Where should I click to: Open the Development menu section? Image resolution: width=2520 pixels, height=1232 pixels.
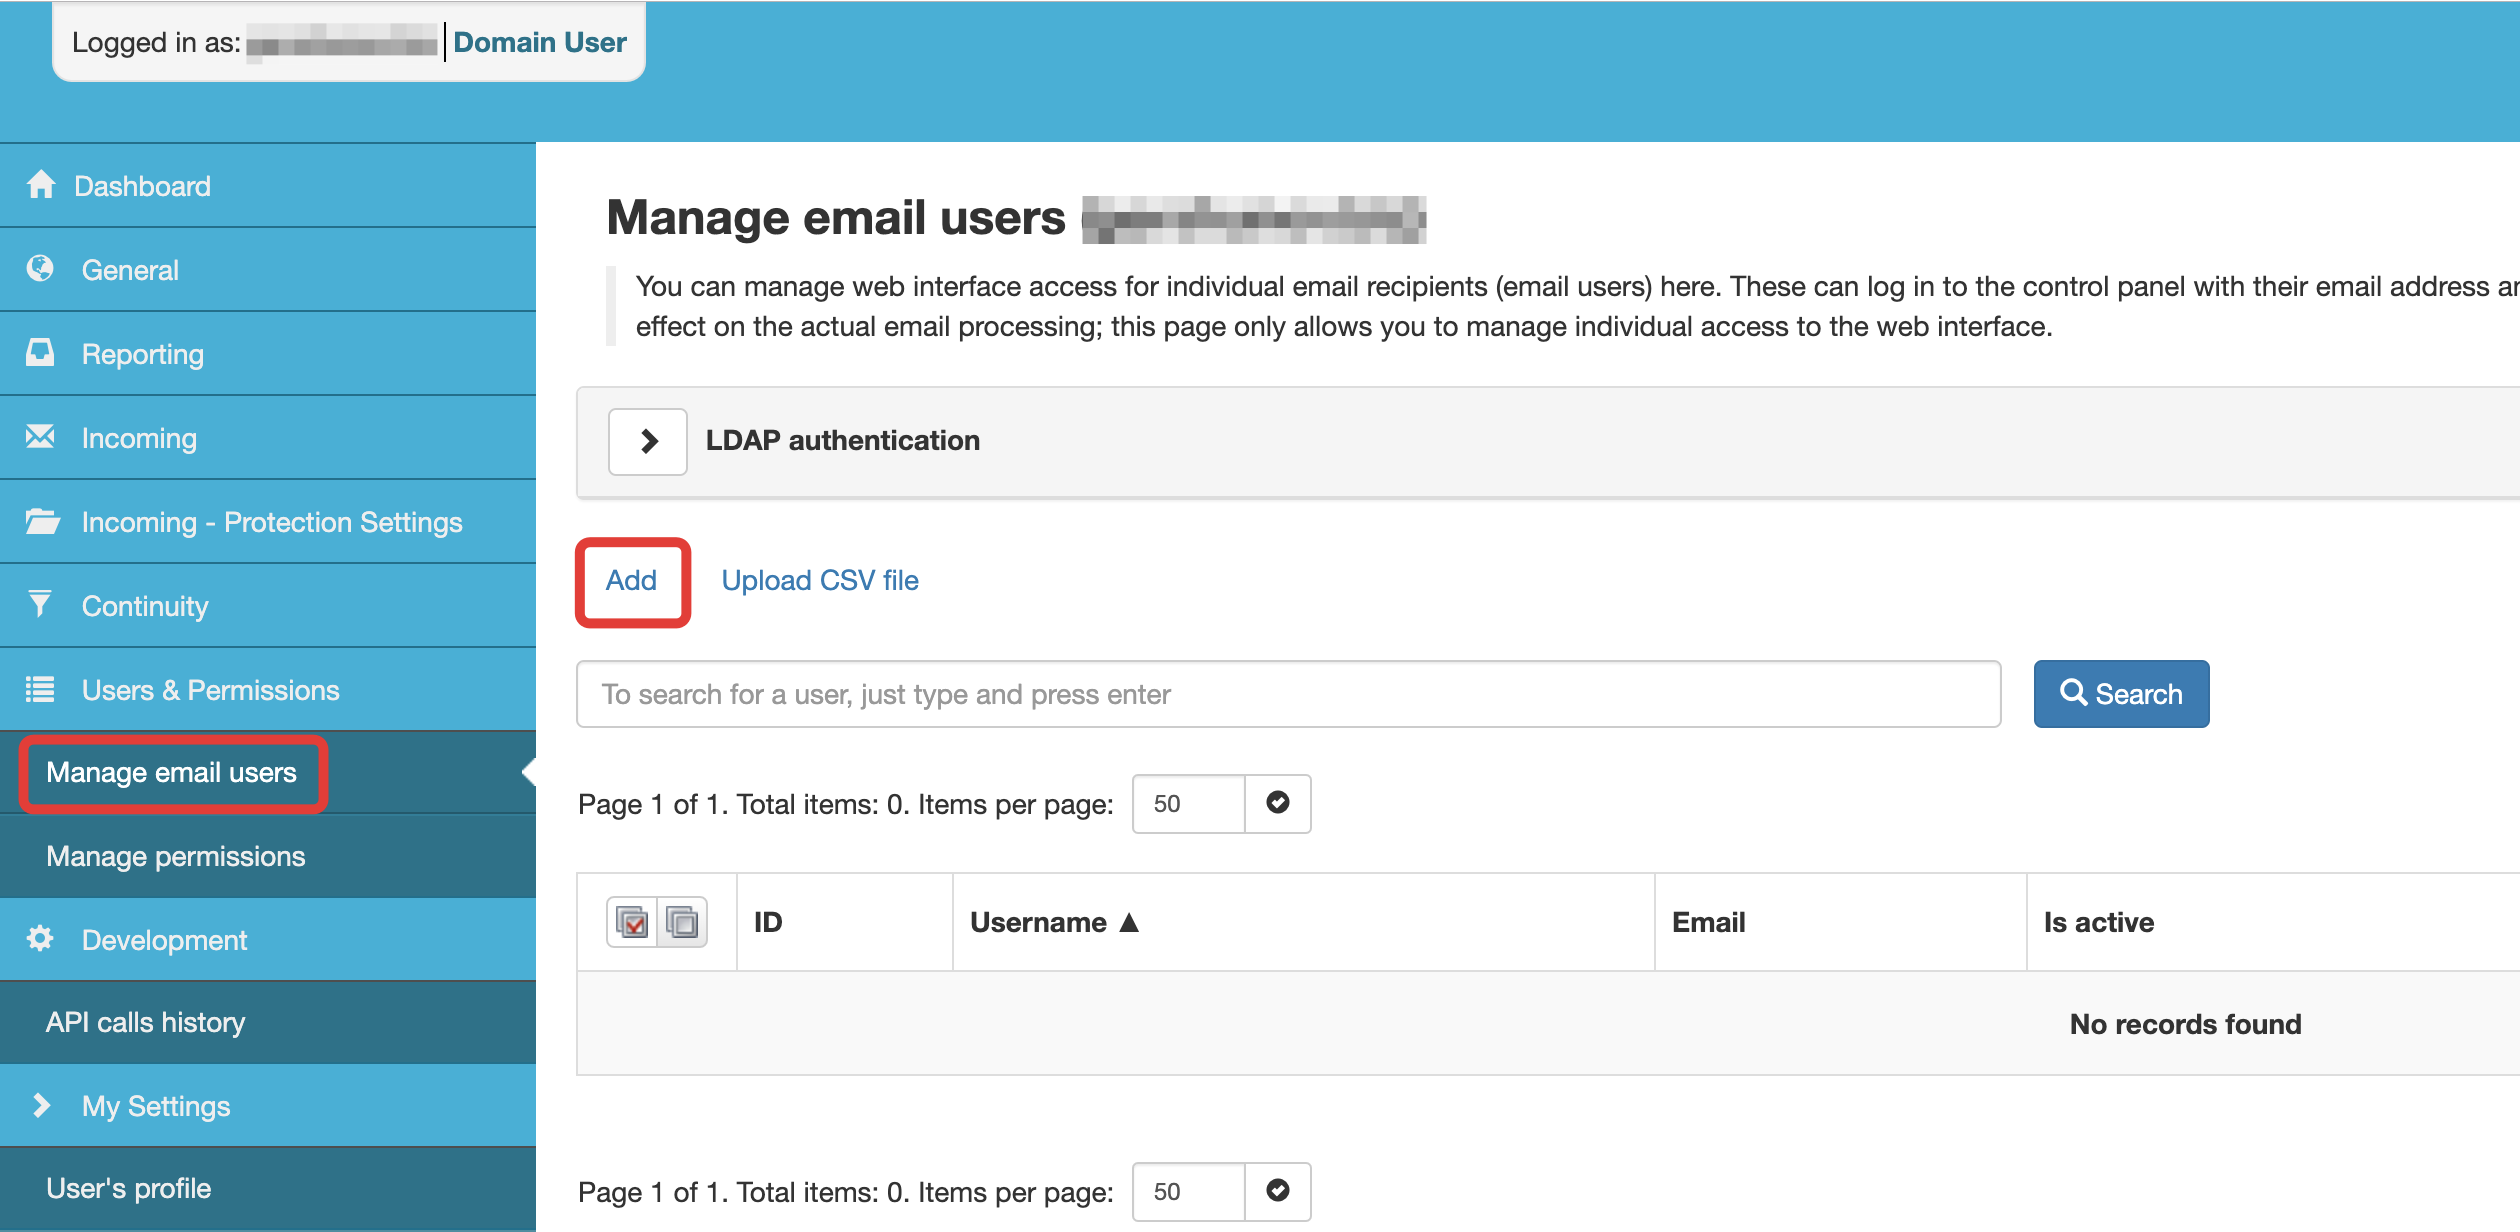point(268,939)
